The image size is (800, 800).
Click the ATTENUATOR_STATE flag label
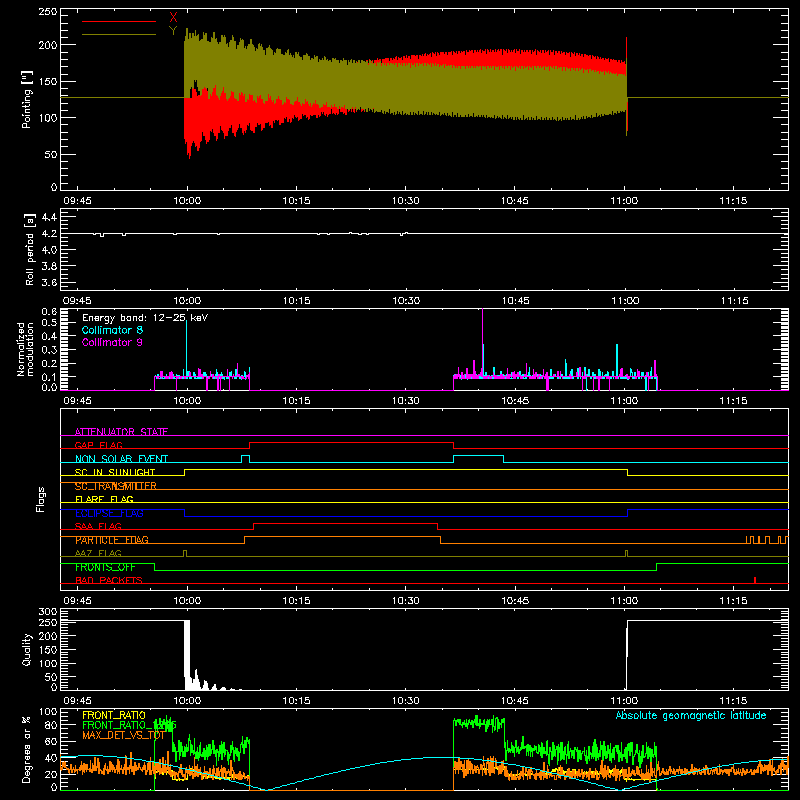click(x=121, y=432)
